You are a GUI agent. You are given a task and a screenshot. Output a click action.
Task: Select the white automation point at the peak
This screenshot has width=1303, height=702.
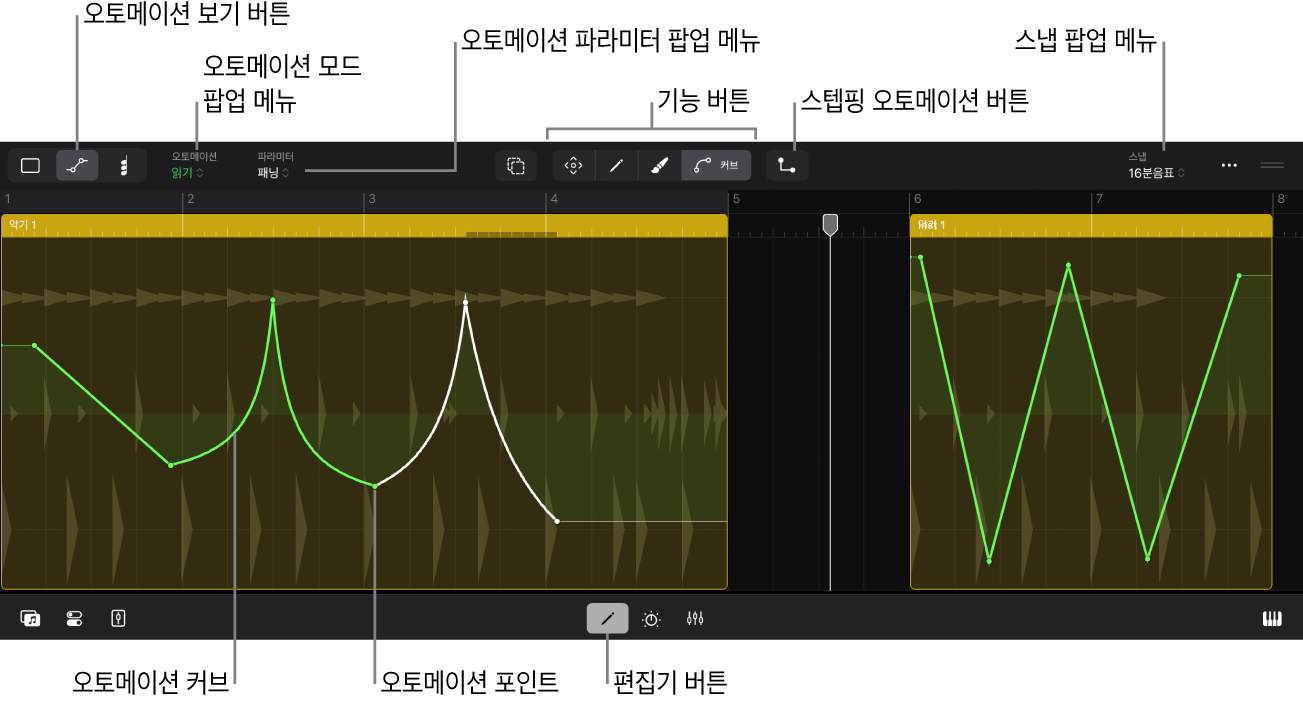pos(465,301)
